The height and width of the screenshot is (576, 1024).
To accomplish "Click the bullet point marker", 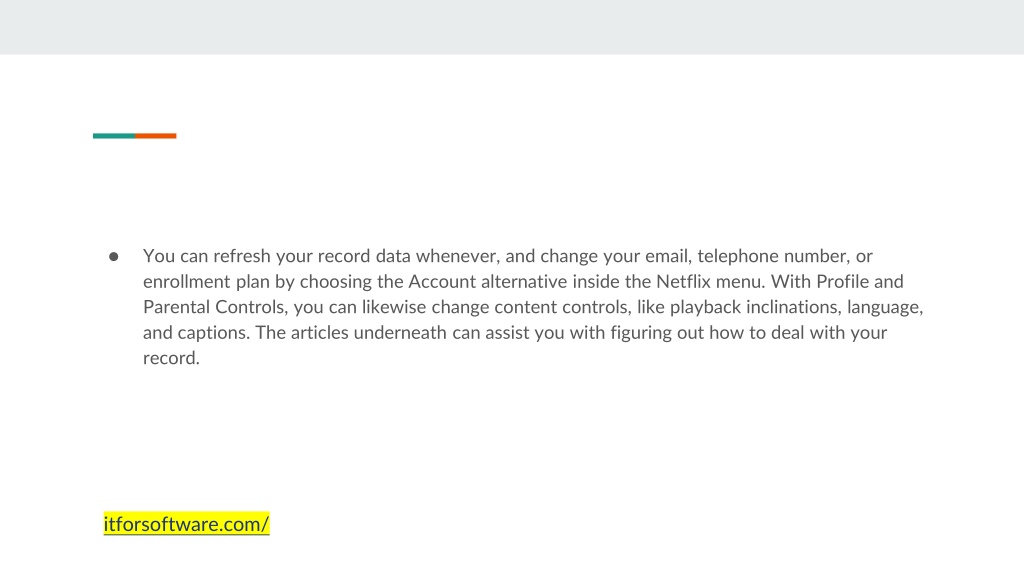I will (x=114, y=257).
